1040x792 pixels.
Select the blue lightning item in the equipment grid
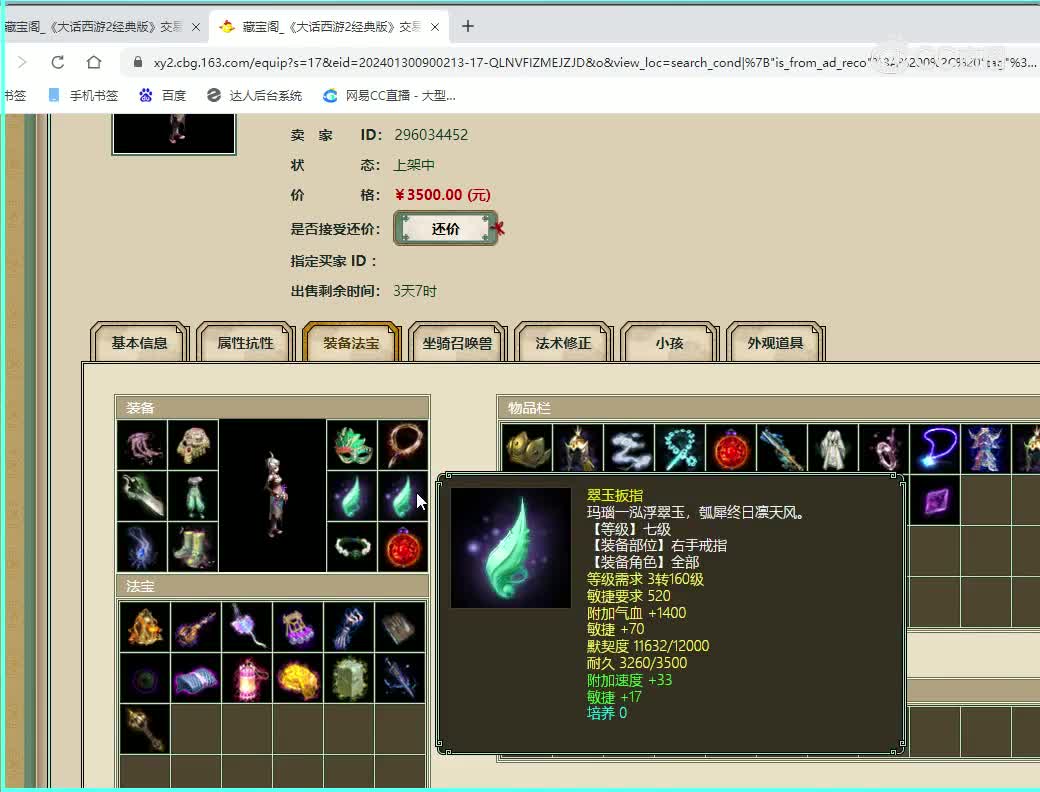142,547
